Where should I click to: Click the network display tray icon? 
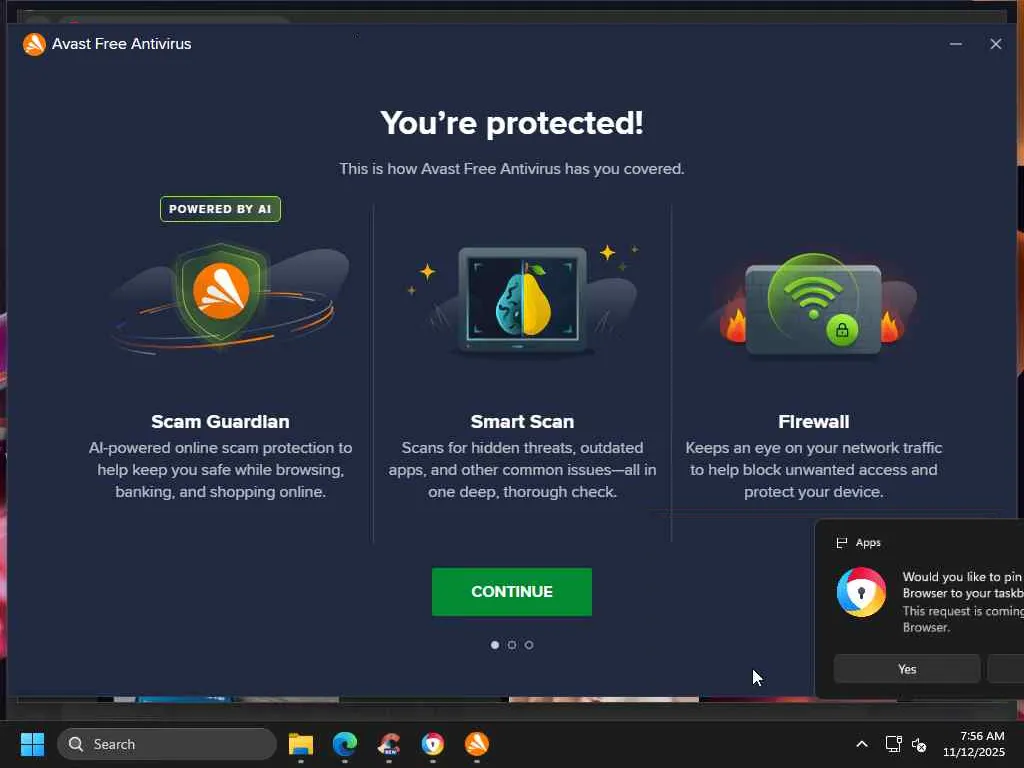893,744
